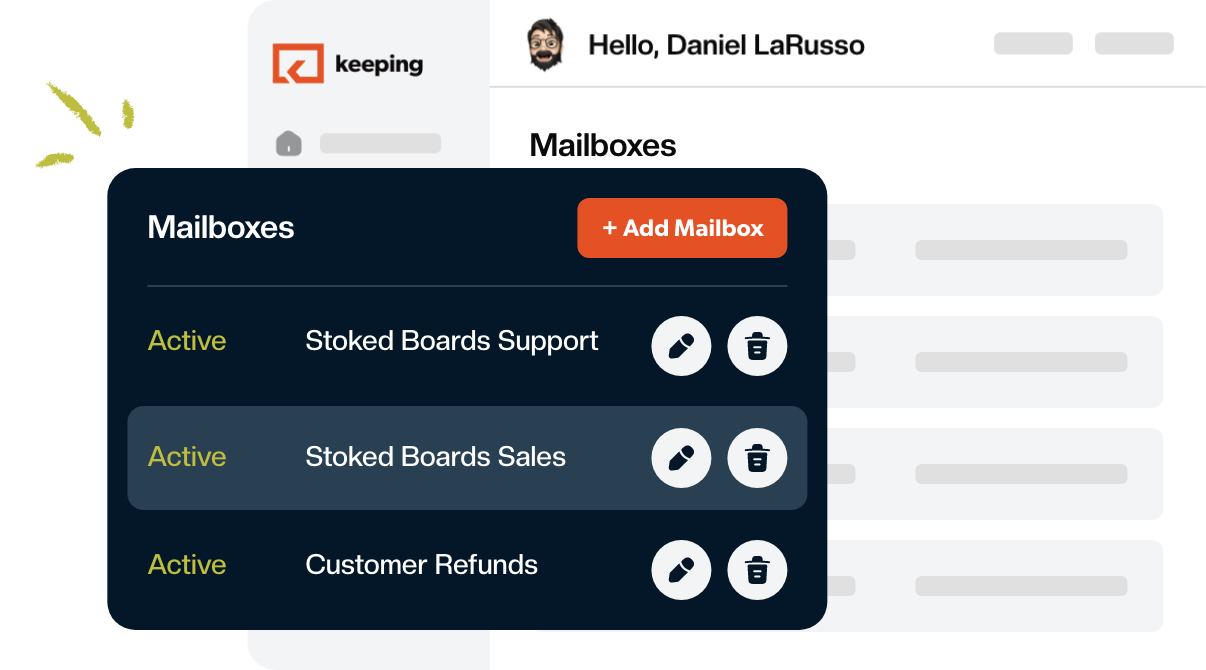Select the Stoked Boards Sales mailbox name
1206x670 pixels.
[436, 456]
